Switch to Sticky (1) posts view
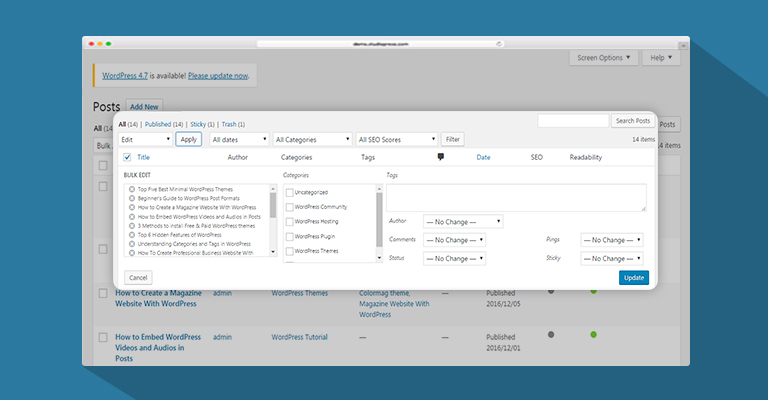Image resolution: width=768 pixels, height=400 pixels. (202, 124)
